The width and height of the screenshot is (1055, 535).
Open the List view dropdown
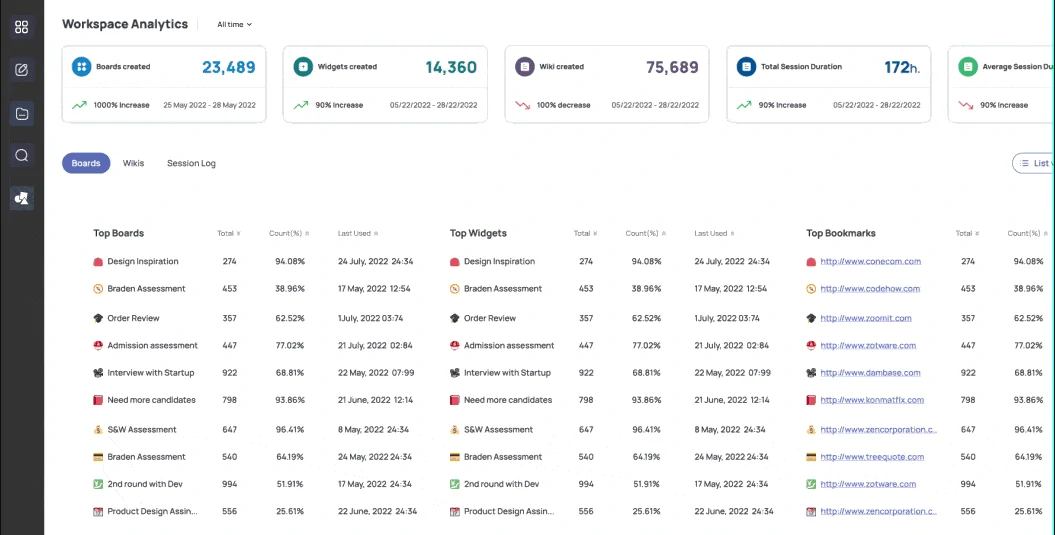(1033, 163)
